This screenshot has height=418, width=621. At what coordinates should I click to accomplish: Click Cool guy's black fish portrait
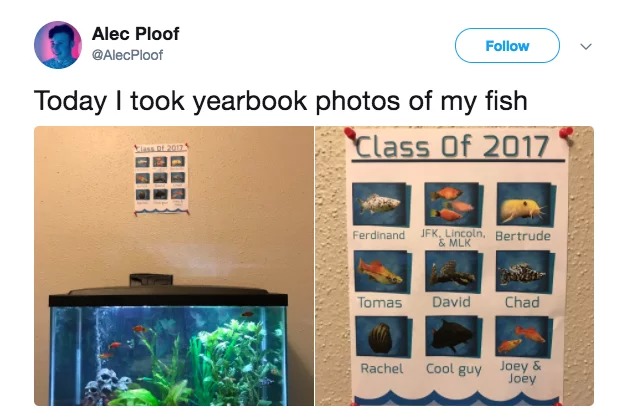point(453,336)
